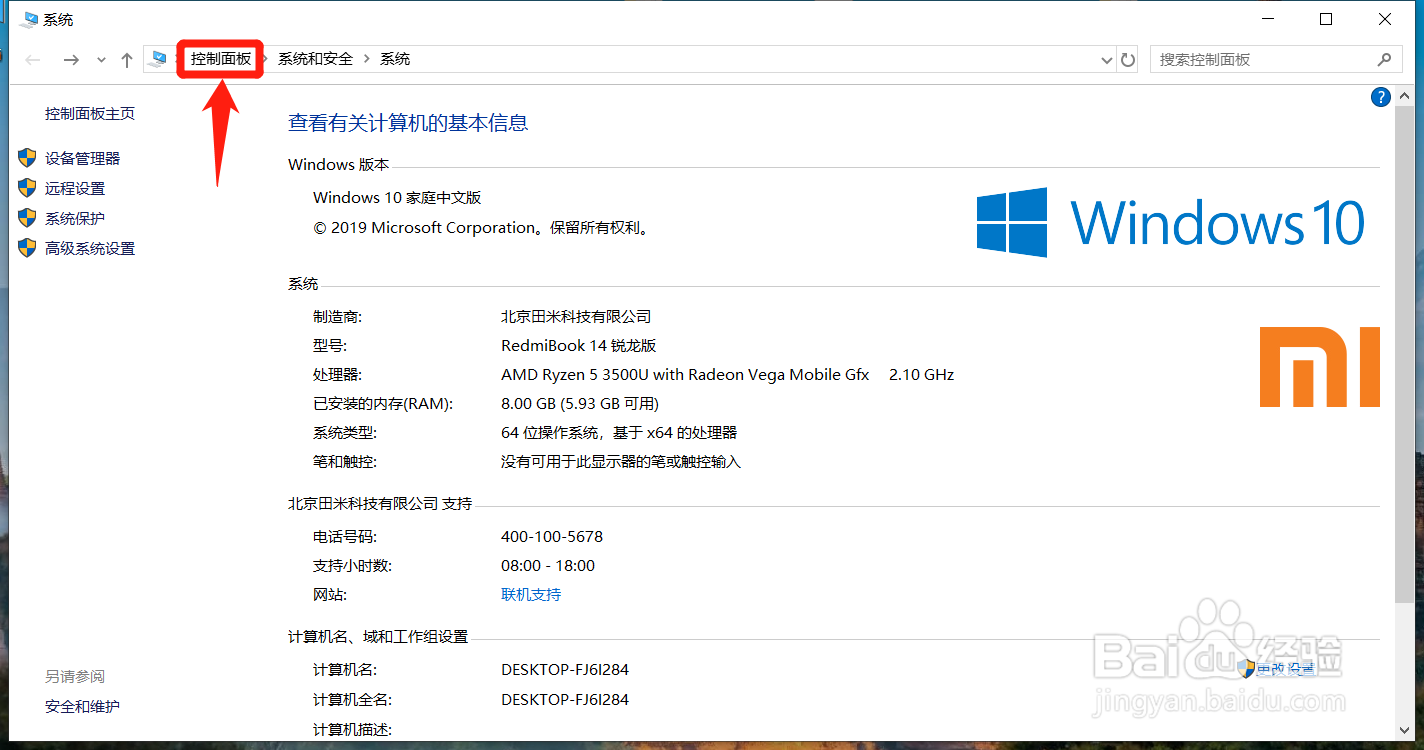This screenshot has width=1424, height=750.
Task: Click the window's system icon in title bar
Action: pyautogui.click(x=28, y=19)
